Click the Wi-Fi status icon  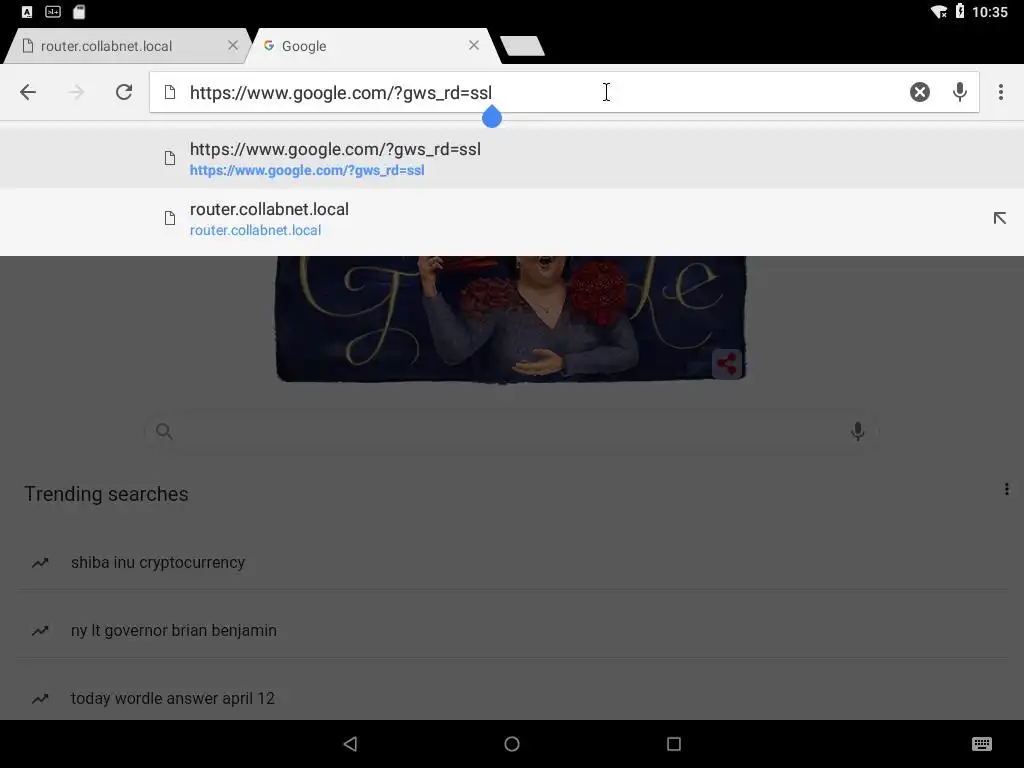coord(938,12)
